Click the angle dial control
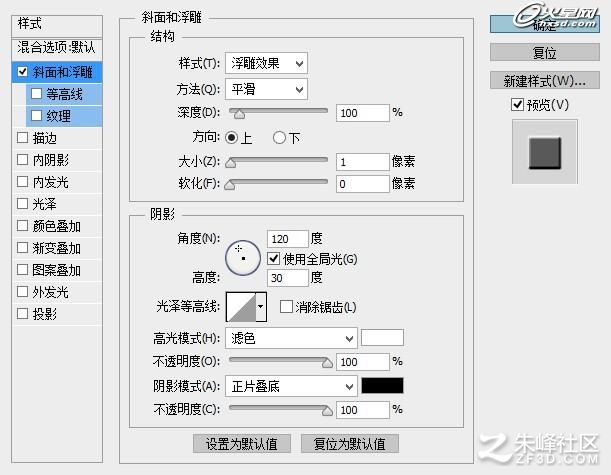Image resolution: width=611 pixels, height=475 pixels. tap(243, 258)
